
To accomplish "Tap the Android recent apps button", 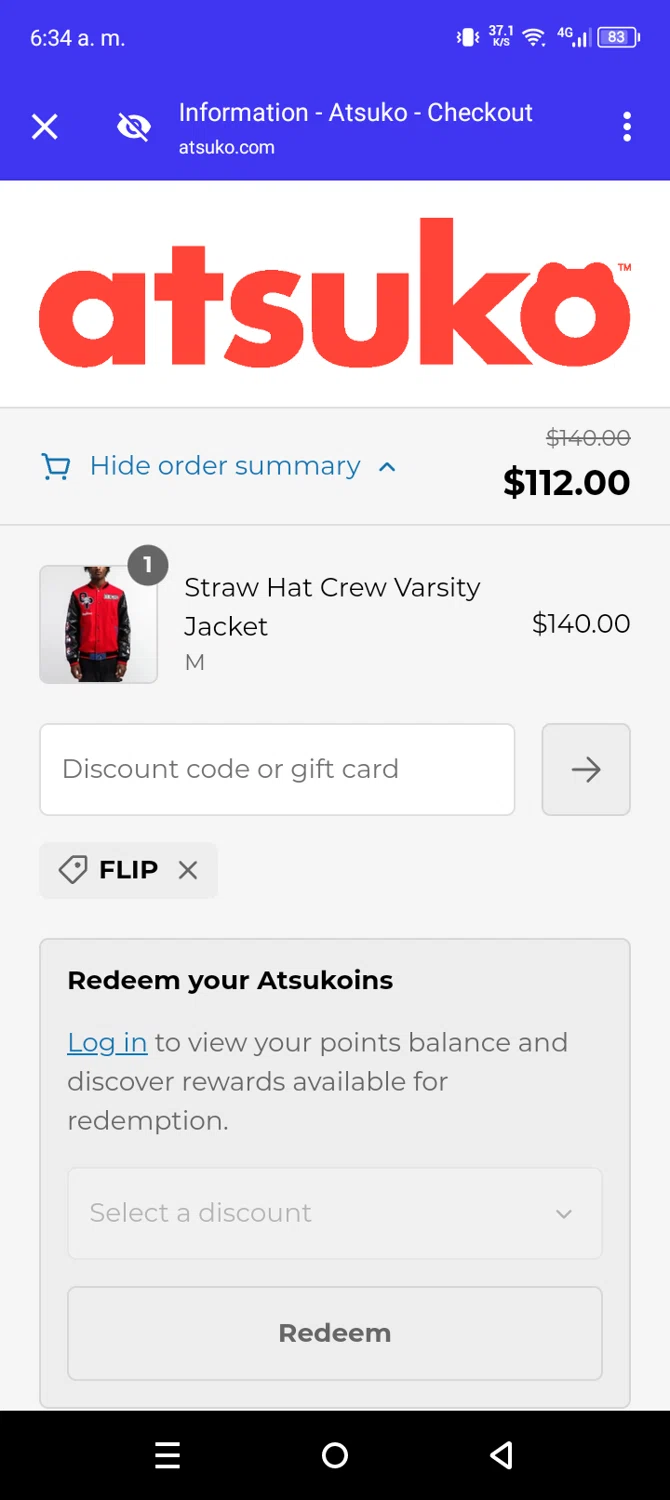I will [x=168, y=1455].
